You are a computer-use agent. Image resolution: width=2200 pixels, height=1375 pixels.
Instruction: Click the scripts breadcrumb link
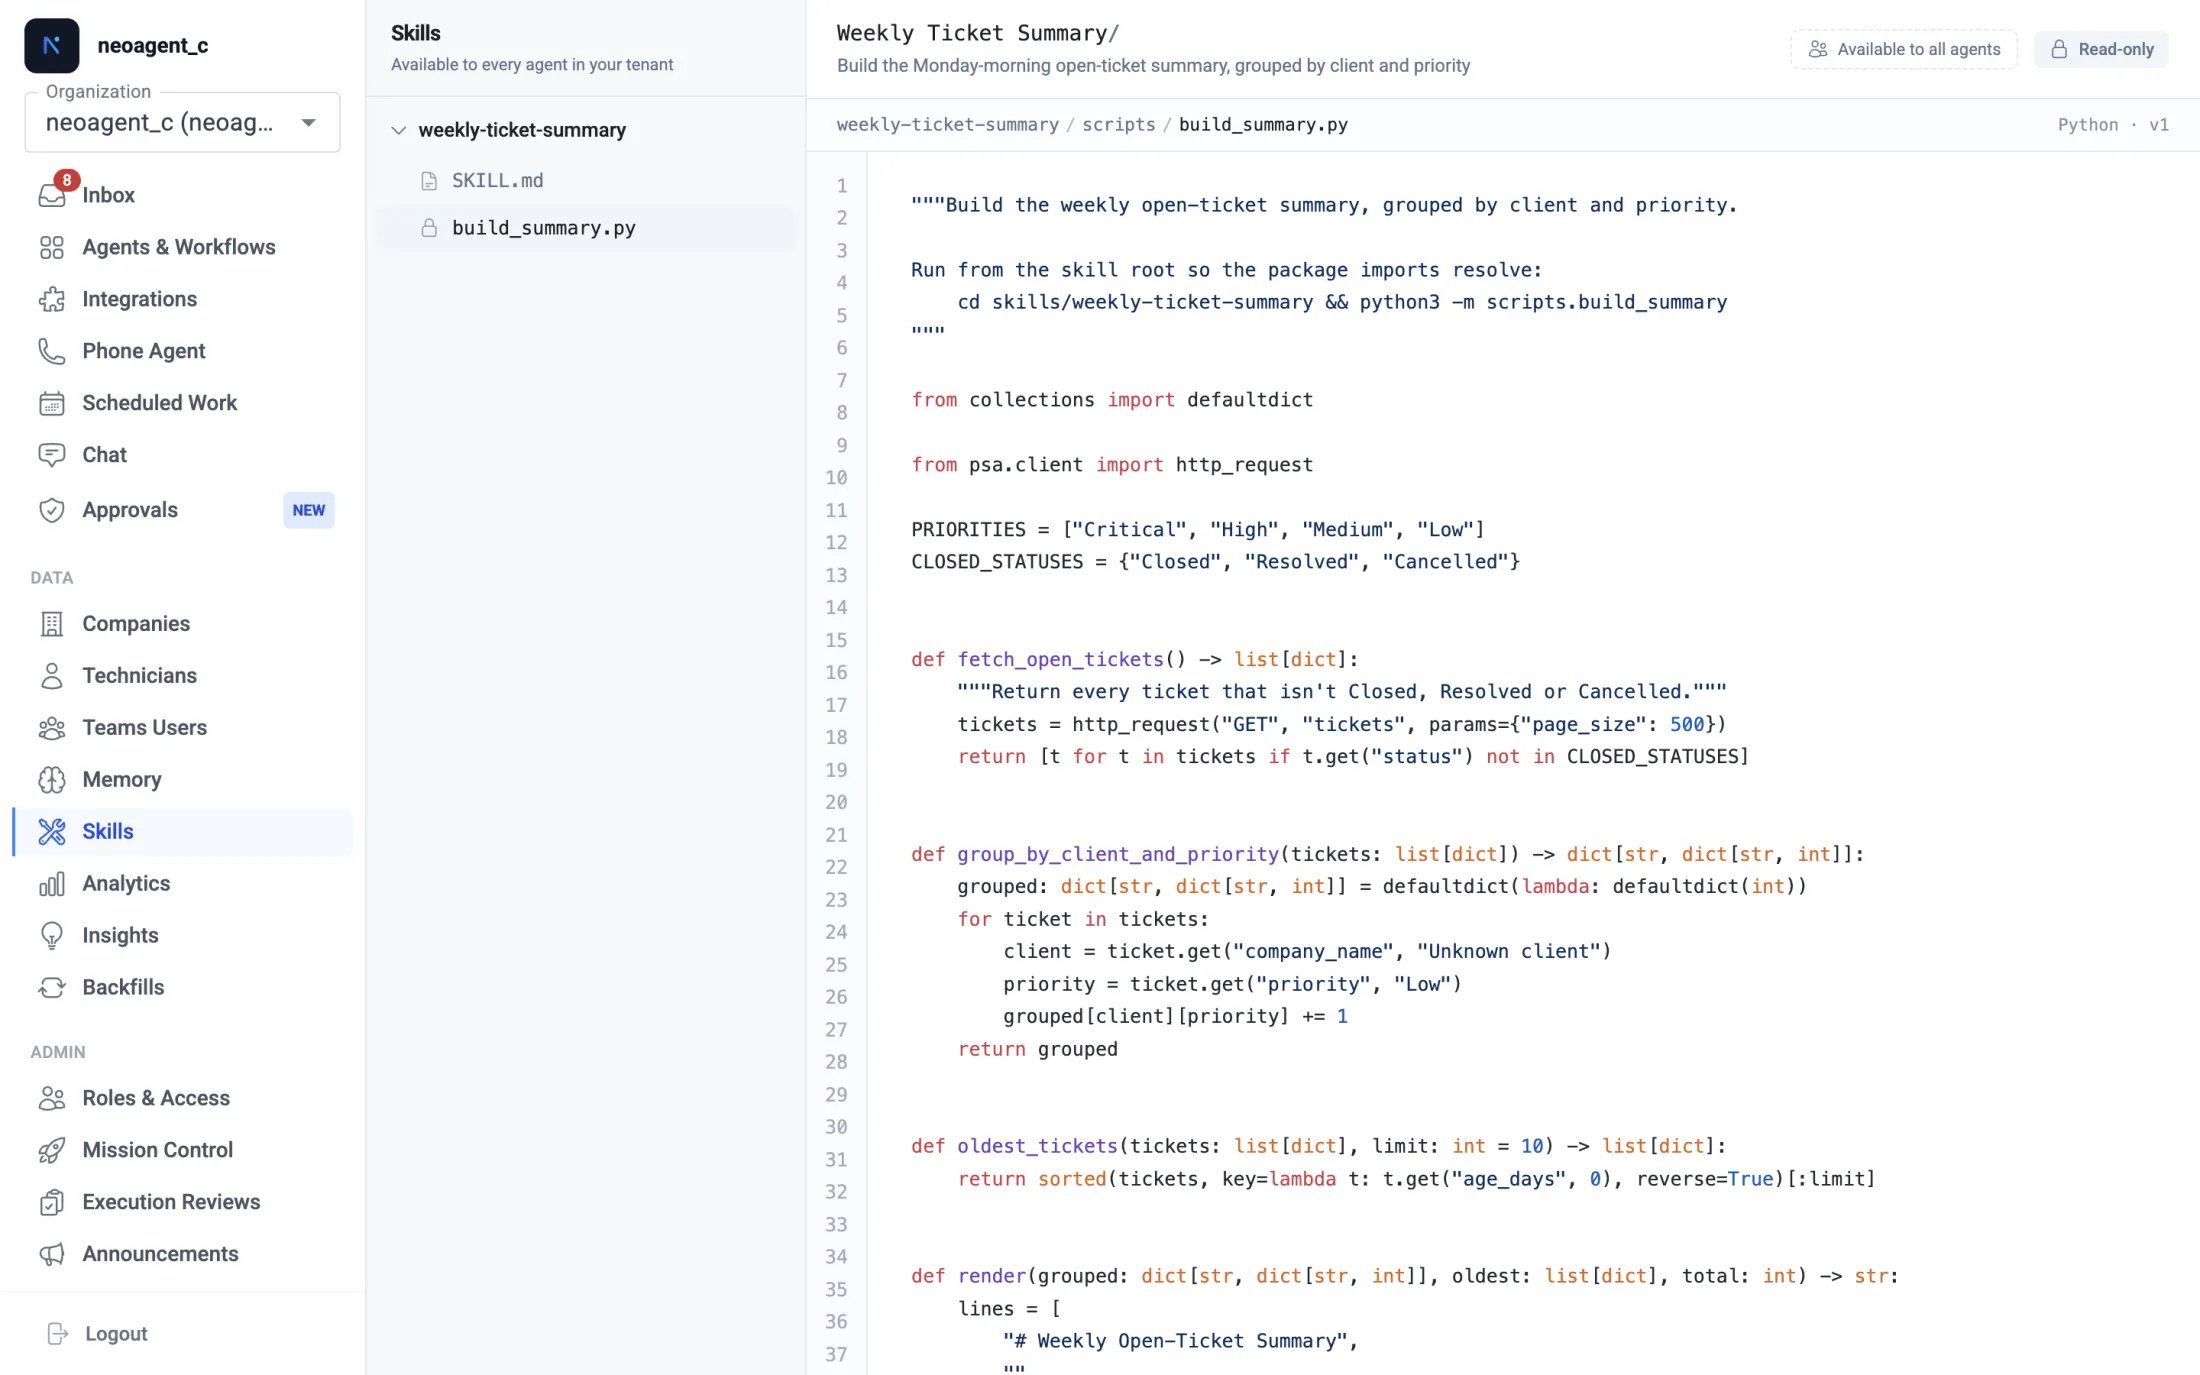1118,124
